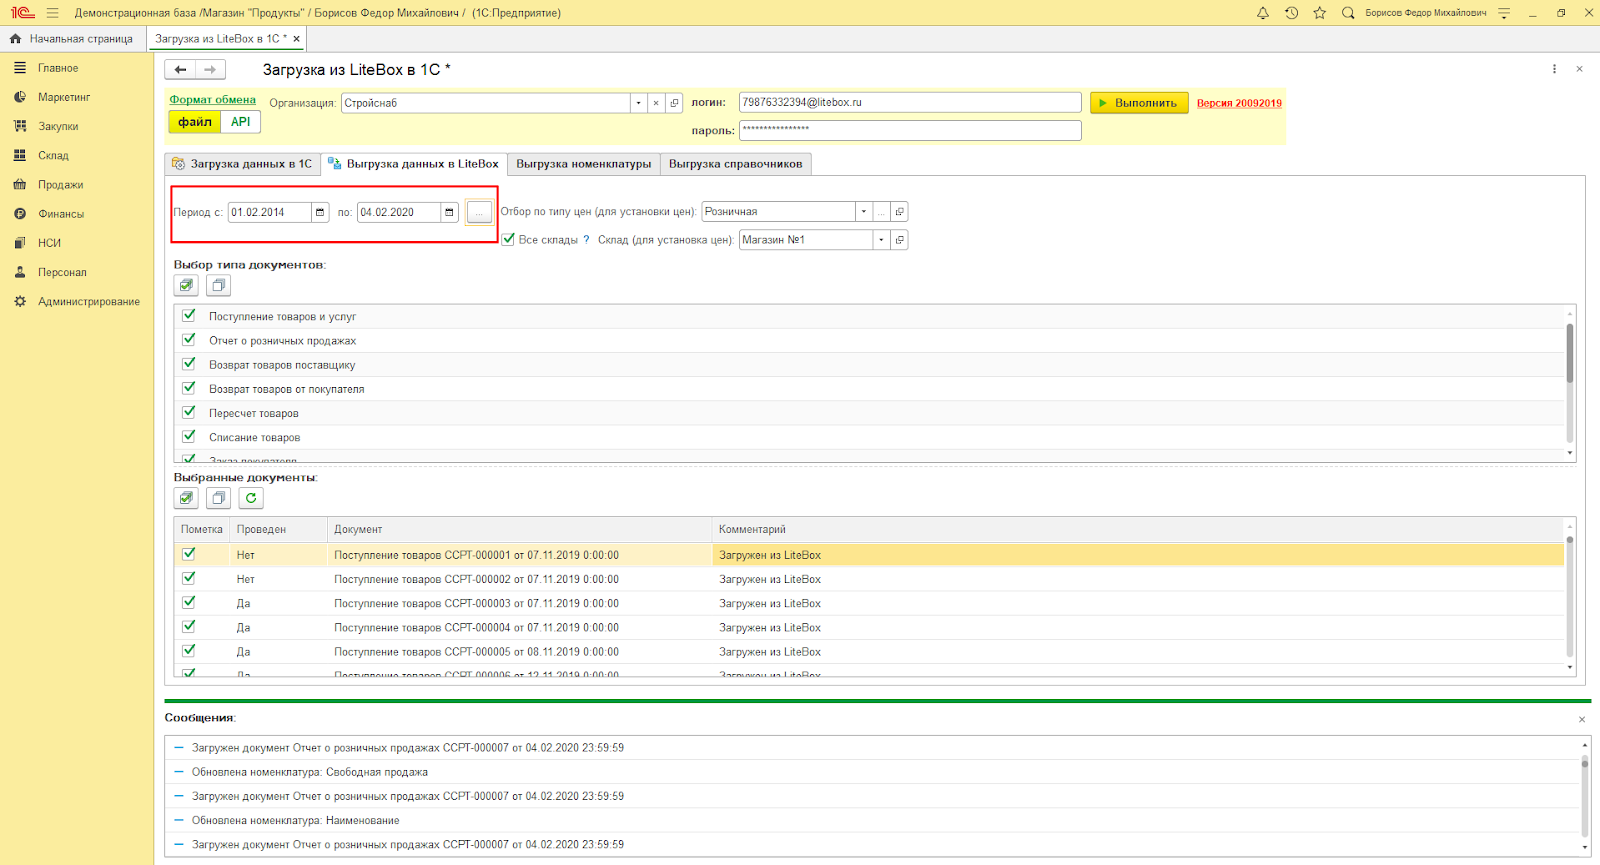Open form's three-dot options menu
This screenshot has height=865, width=1600.
(1554, 69)
